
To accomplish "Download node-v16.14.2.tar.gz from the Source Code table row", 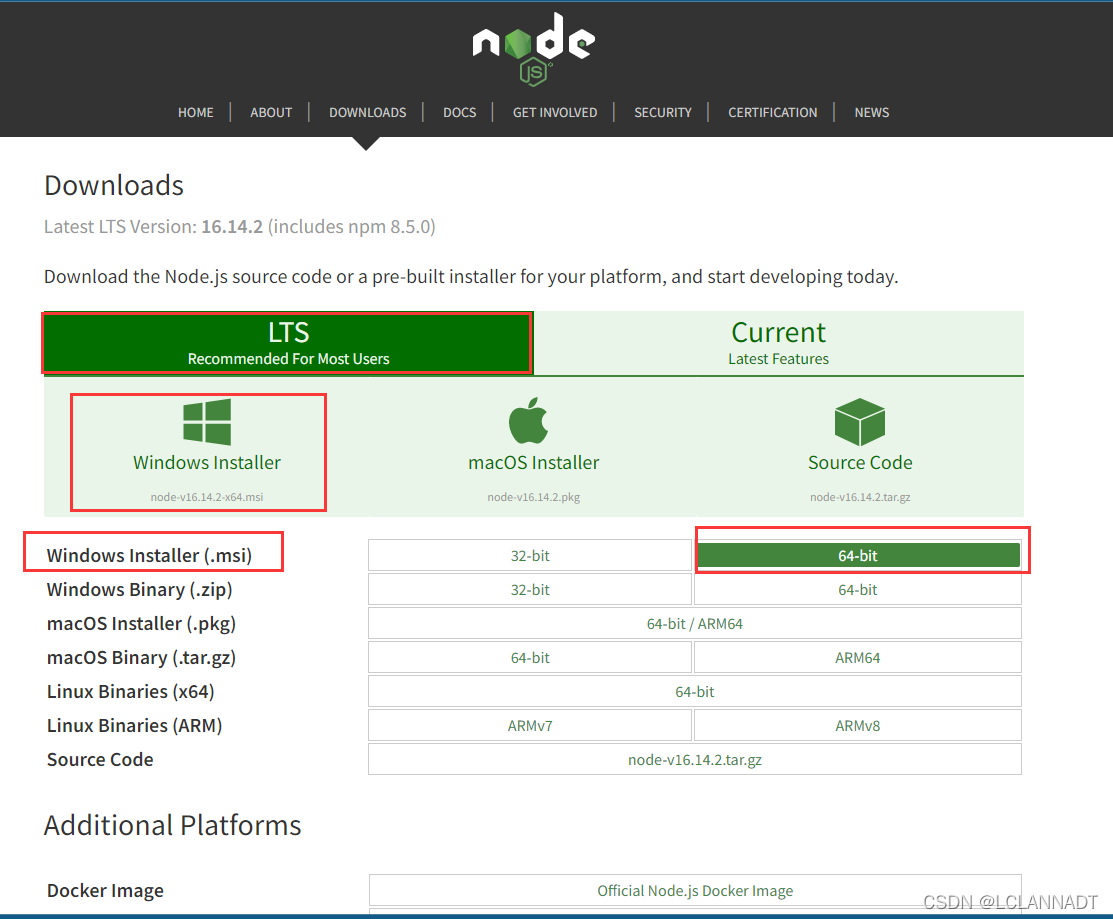I will click(695, 760).
